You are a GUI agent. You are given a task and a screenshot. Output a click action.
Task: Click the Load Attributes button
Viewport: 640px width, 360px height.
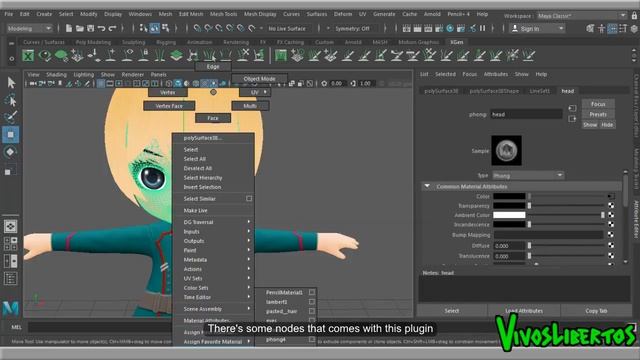pyautogui.click(x=524, y=311)
